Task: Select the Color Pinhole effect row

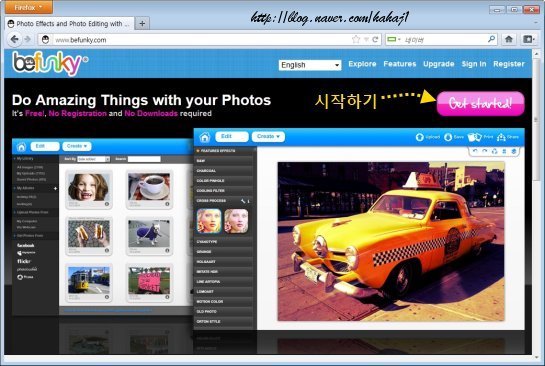Action: click(223, 181)
